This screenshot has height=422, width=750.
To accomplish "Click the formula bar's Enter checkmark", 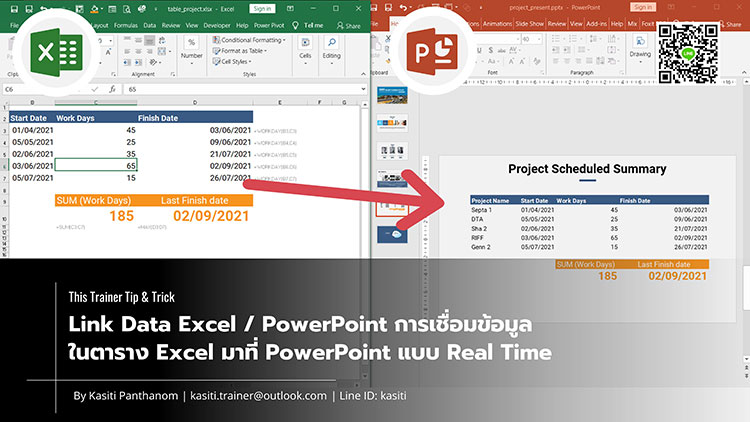I will pyautogui.click(x=95, y=89).
